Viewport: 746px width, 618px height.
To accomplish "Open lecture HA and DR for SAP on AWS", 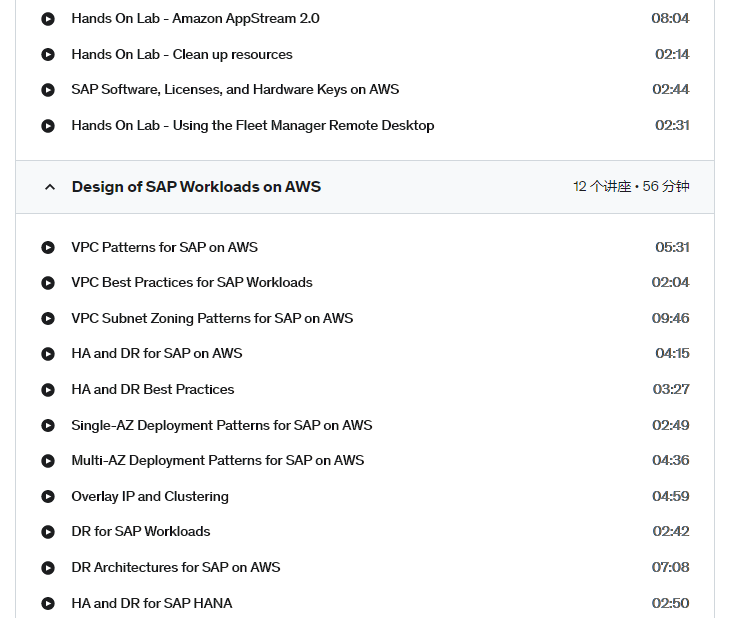I will (x=157, y=353).
